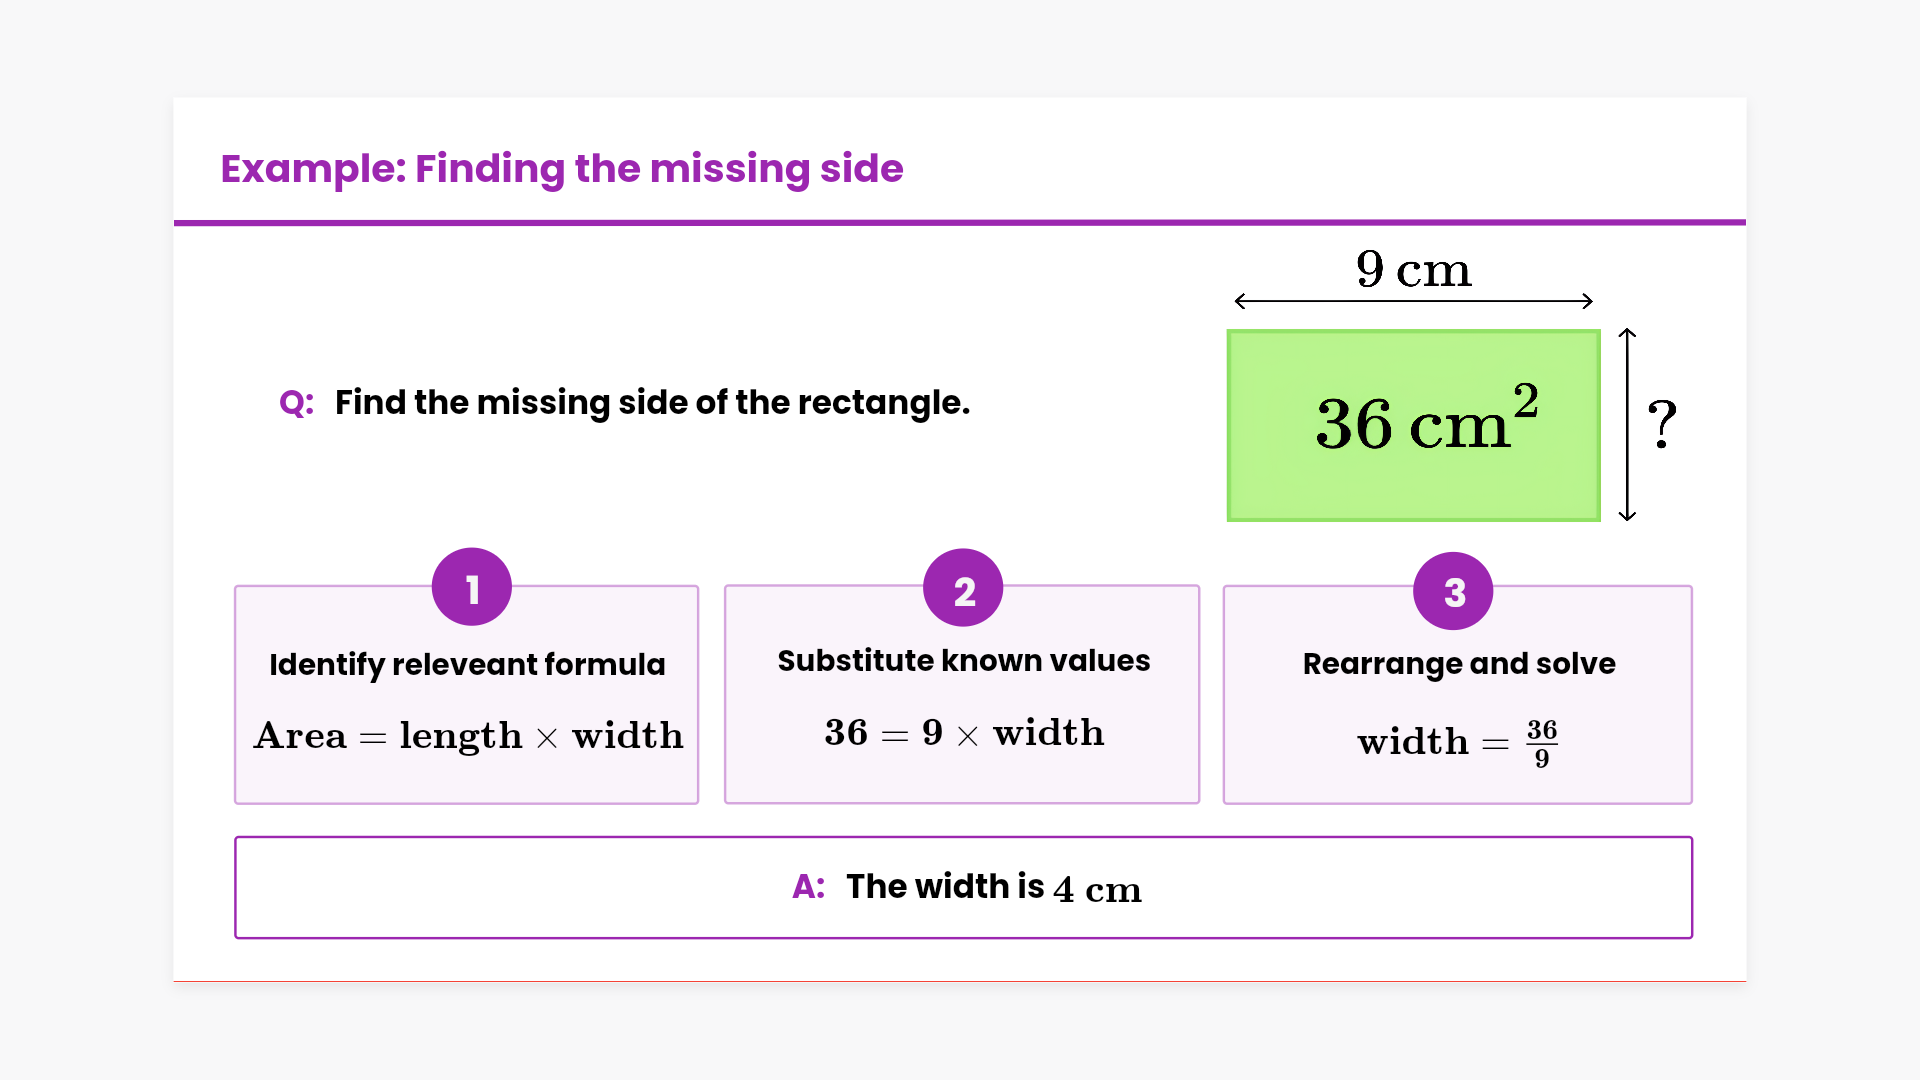Click the question mark beside the rectangle
Image resolution: width=1920 pixels, height=1080 pixels.
pos(1662,424)
